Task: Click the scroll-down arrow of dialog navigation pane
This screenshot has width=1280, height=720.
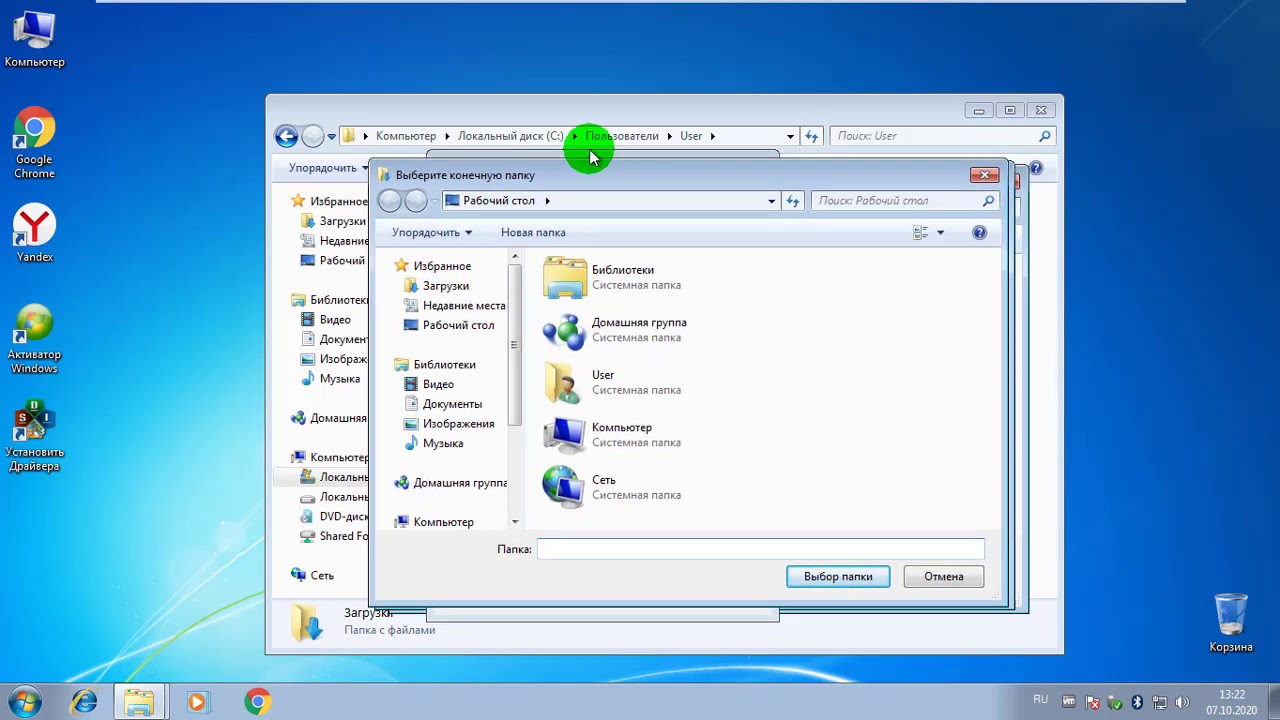Action: (x=515, y=522)
